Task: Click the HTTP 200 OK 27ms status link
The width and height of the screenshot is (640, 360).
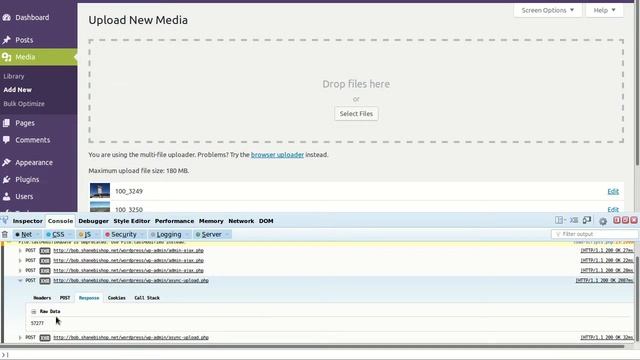Action: coord(607,251)
